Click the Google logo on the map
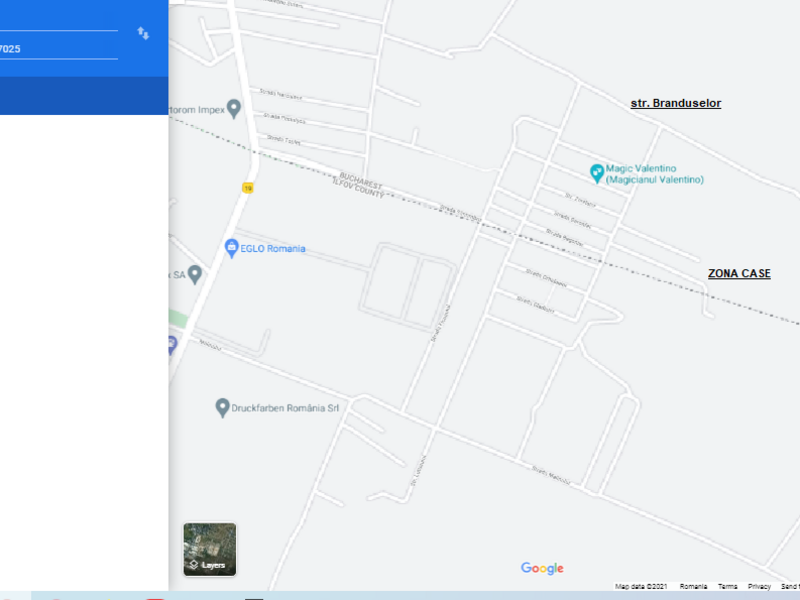This screenshot has height=600, width=800. [x=542, y=568]
